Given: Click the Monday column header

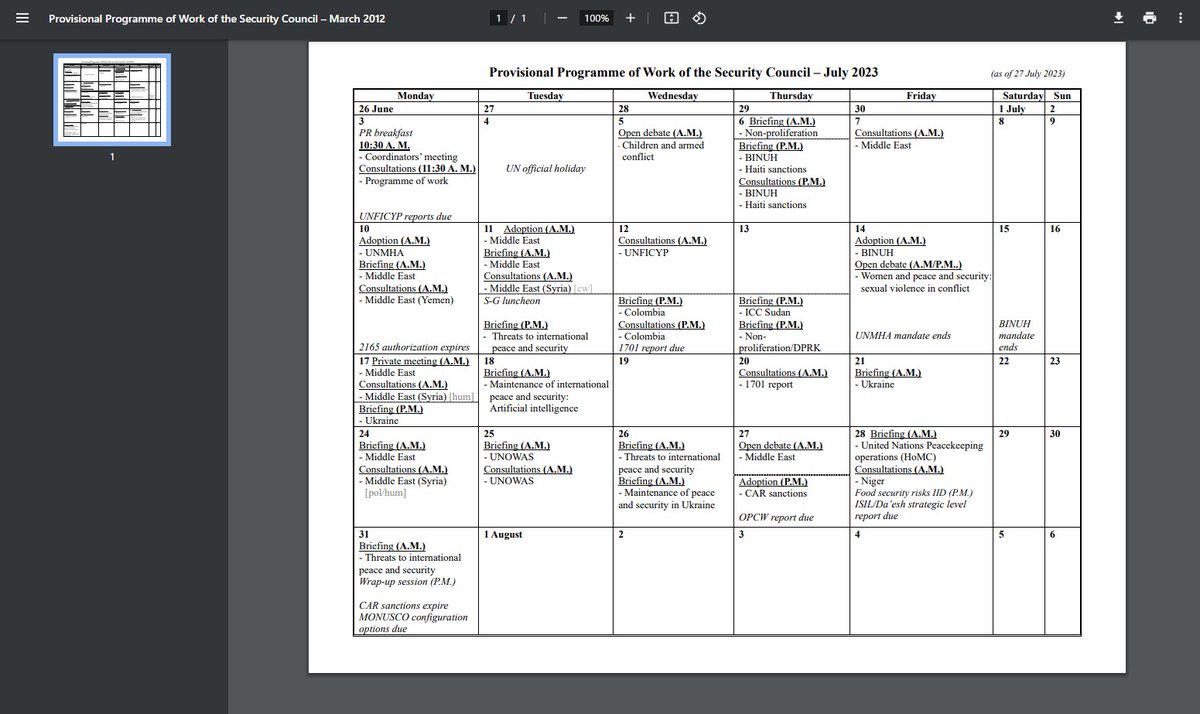Looking at the screenshot, I should (415, 96).
